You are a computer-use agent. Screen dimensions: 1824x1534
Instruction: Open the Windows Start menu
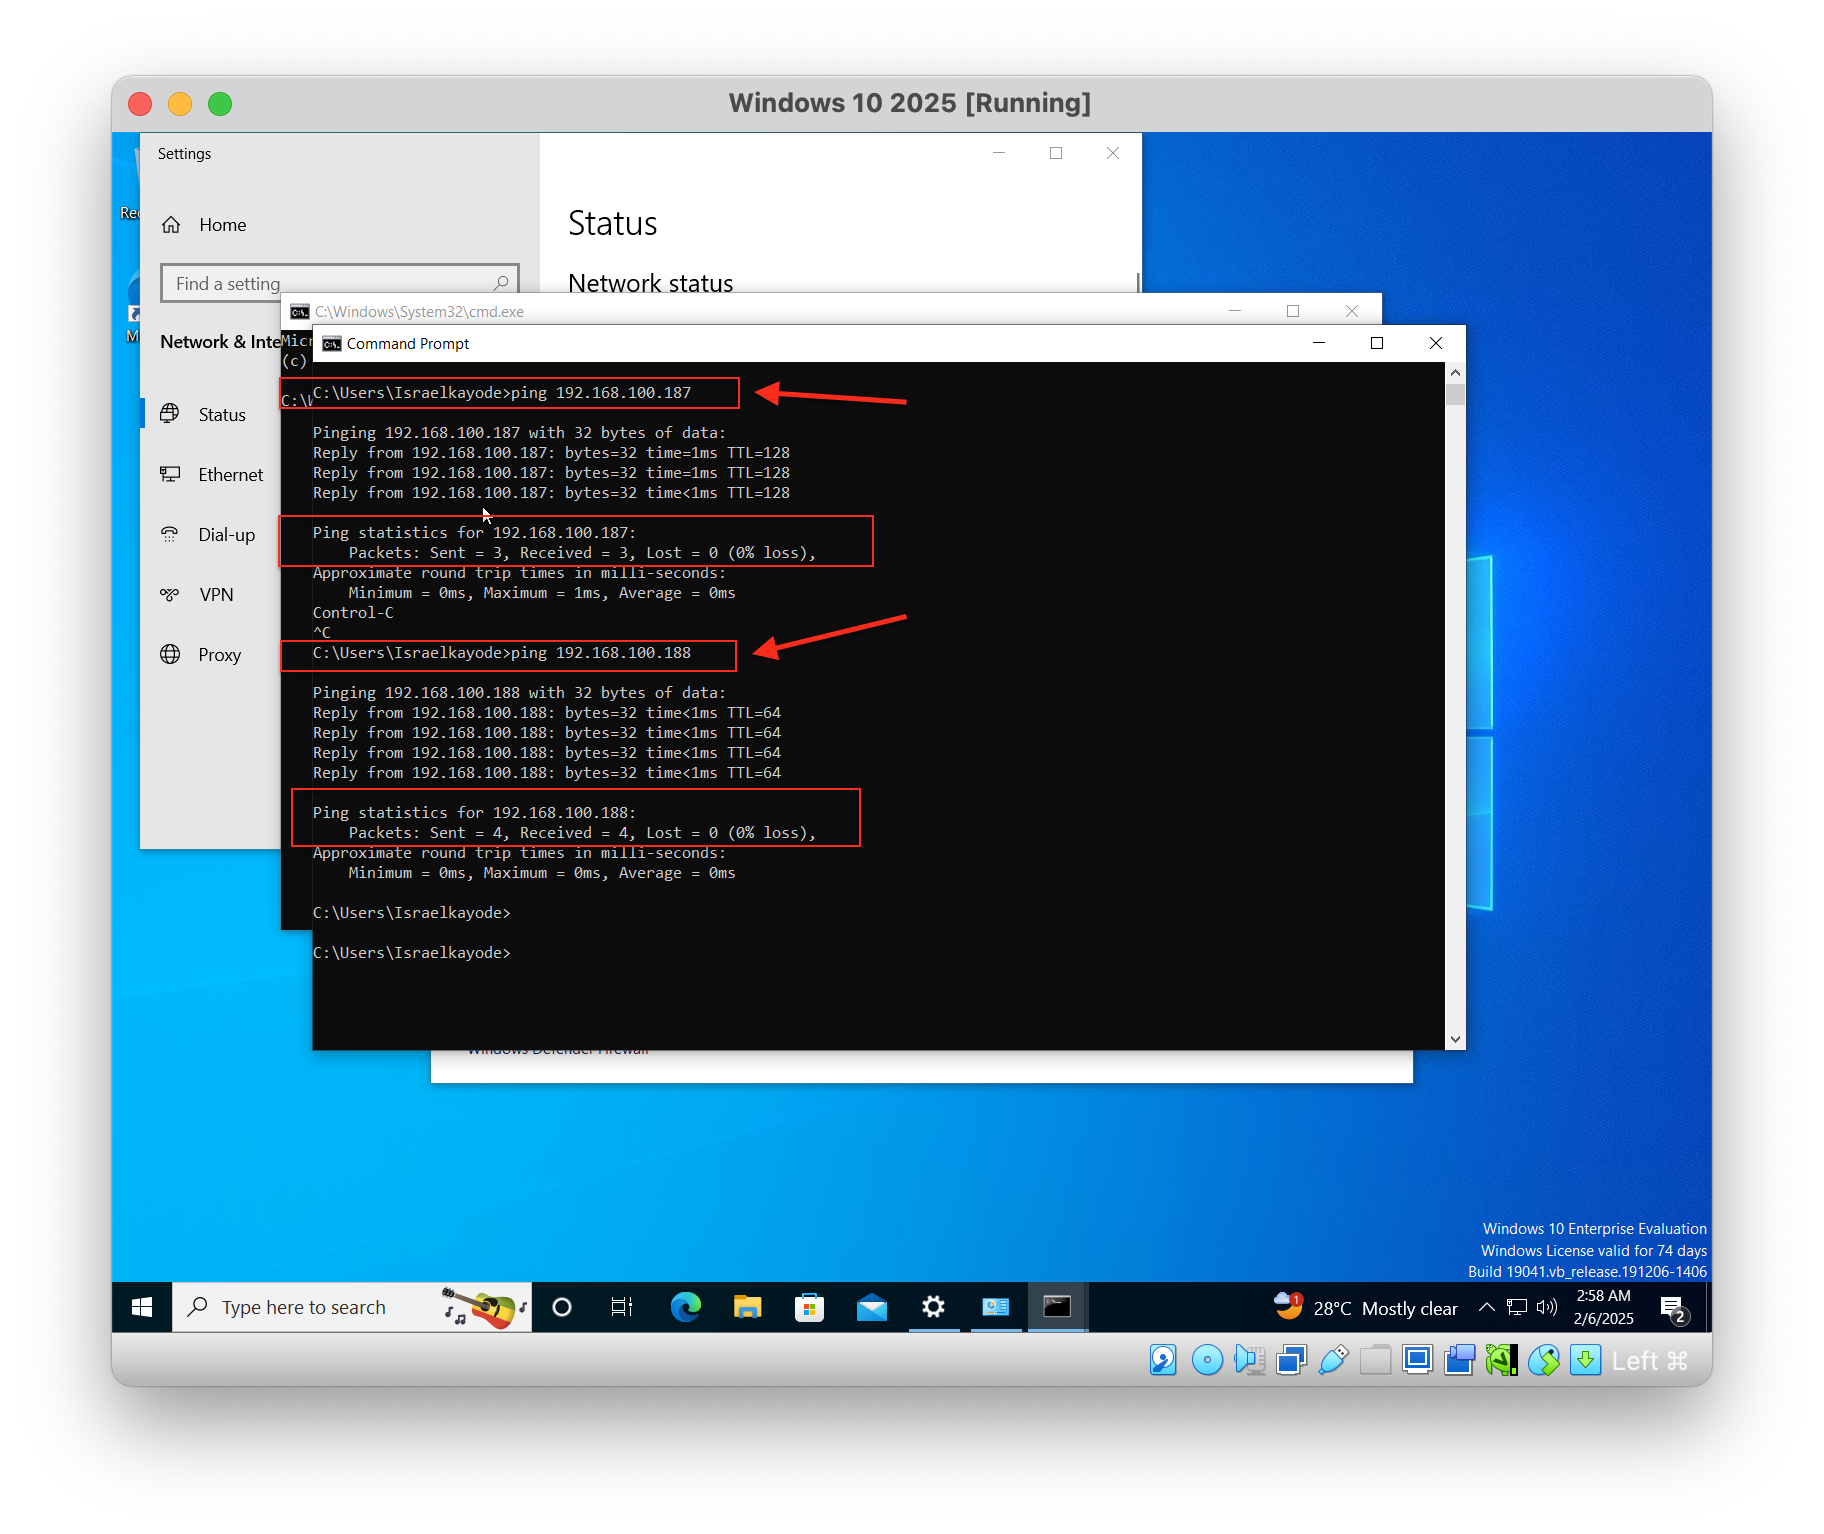142,1307
